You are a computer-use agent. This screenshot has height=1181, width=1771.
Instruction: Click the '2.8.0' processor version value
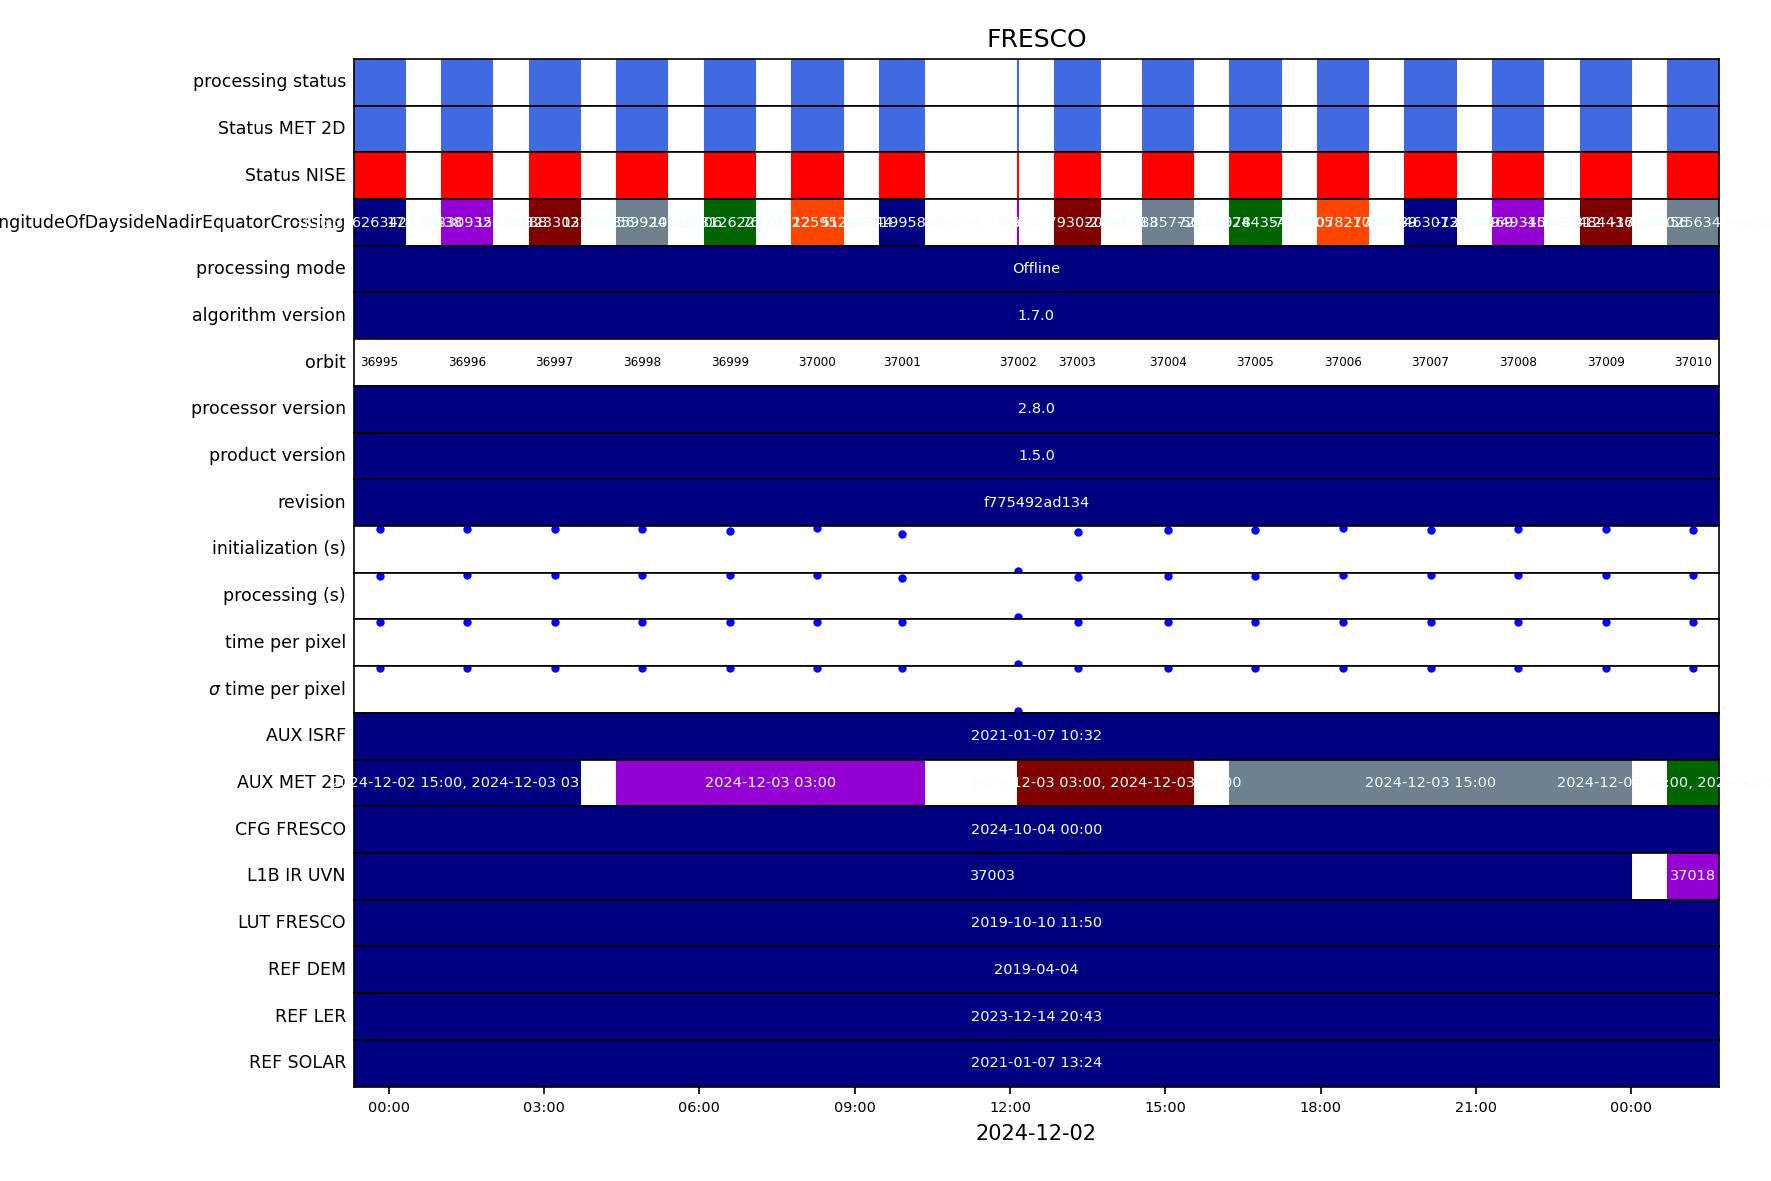coord(1036,408)
